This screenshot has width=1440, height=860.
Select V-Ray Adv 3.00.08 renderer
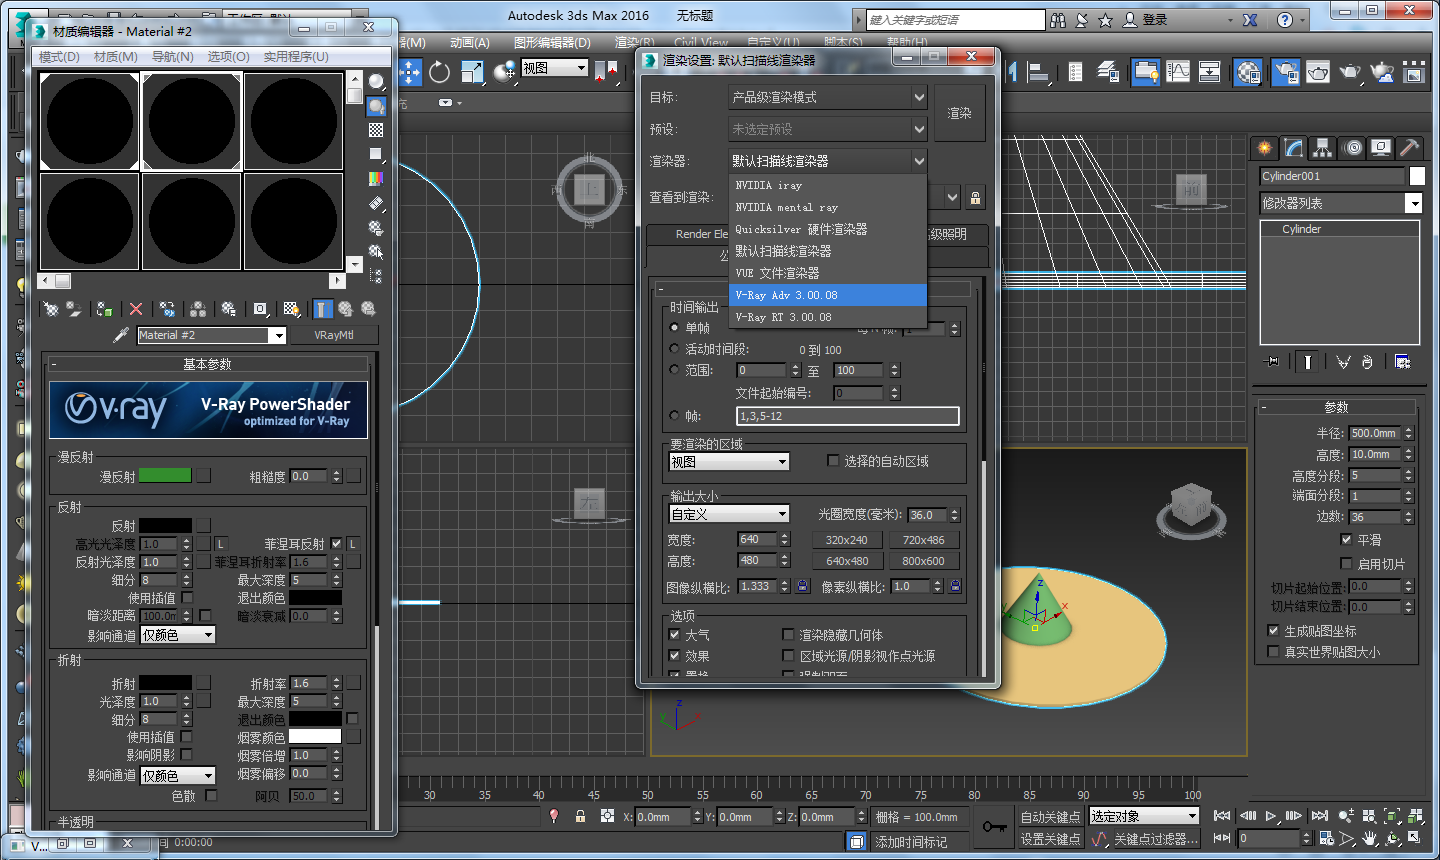828,295
